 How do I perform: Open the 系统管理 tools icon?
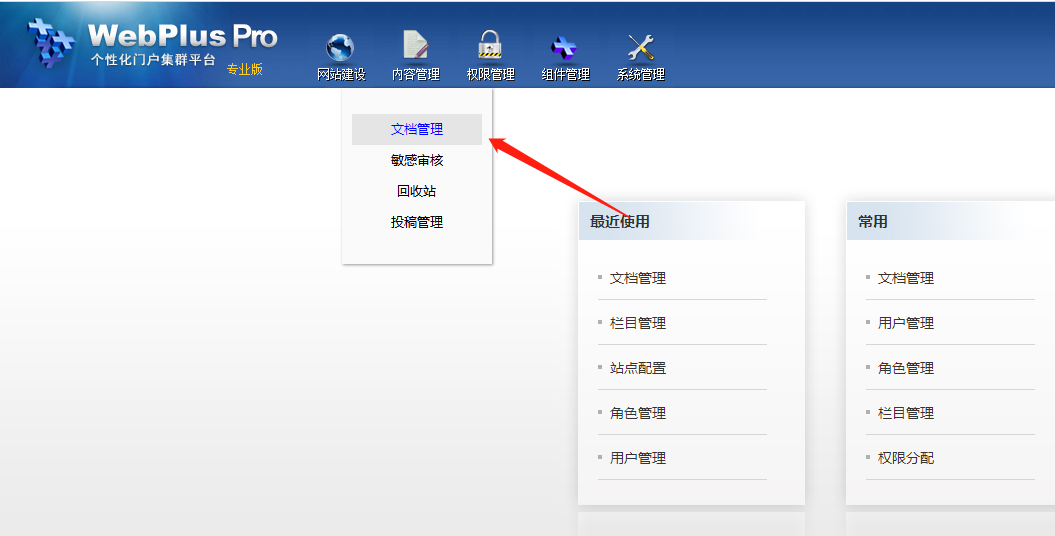(640, 47)
